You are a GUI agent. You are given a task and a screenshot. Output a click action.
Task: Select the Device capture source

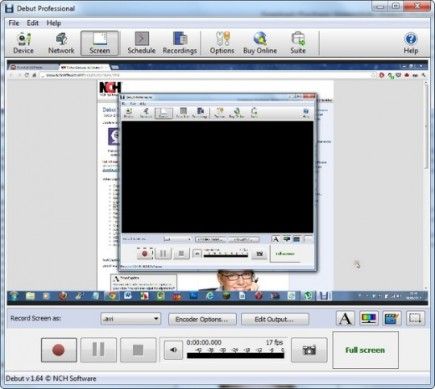point(23,43)
